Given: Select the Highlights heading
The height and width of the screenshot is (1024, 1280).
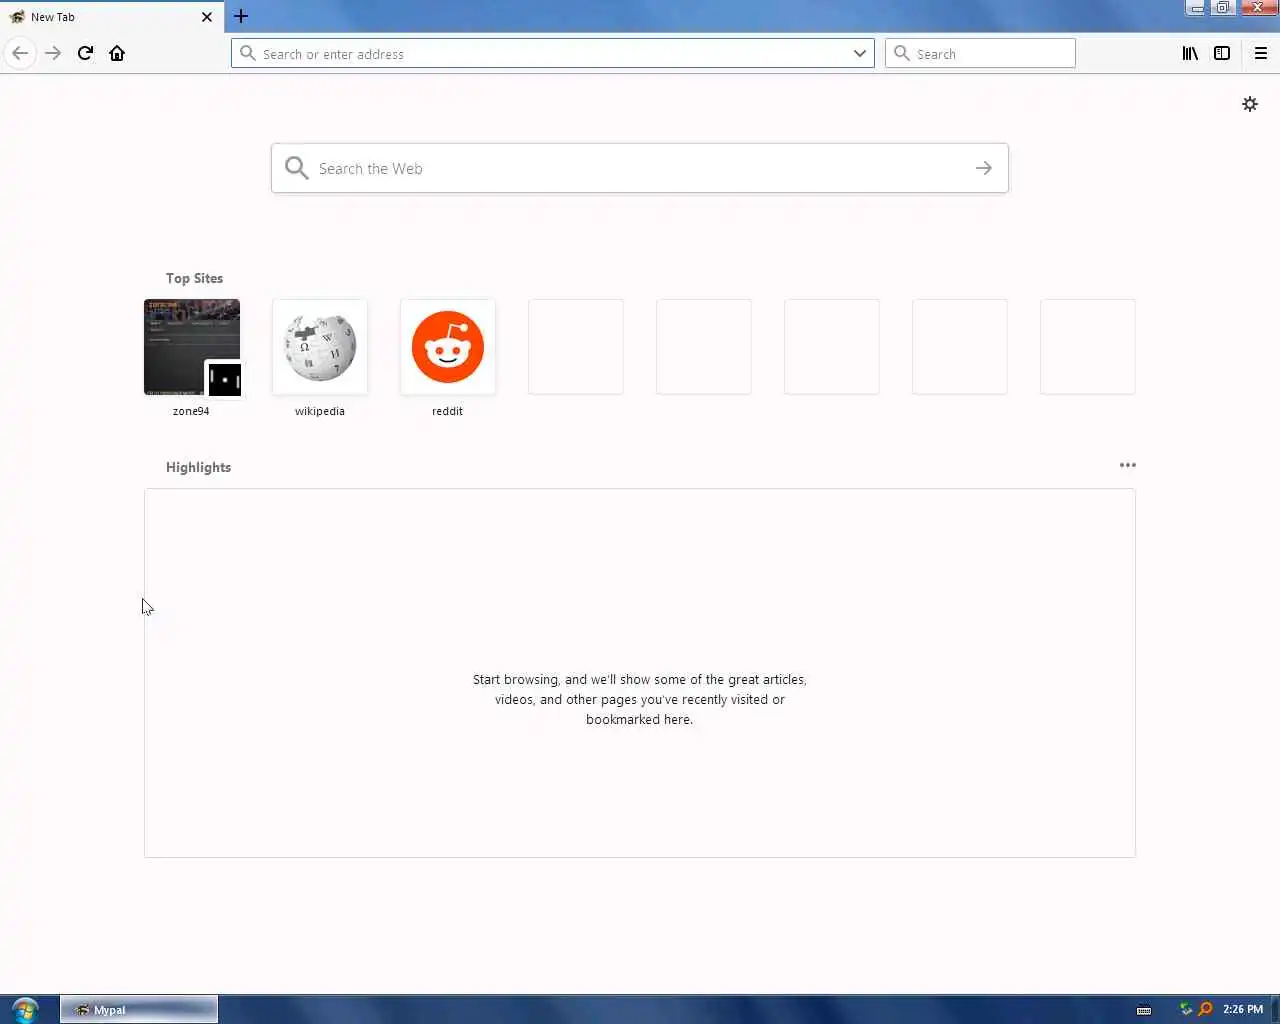Looking at the screenshot, I should [x=198, y=467].
